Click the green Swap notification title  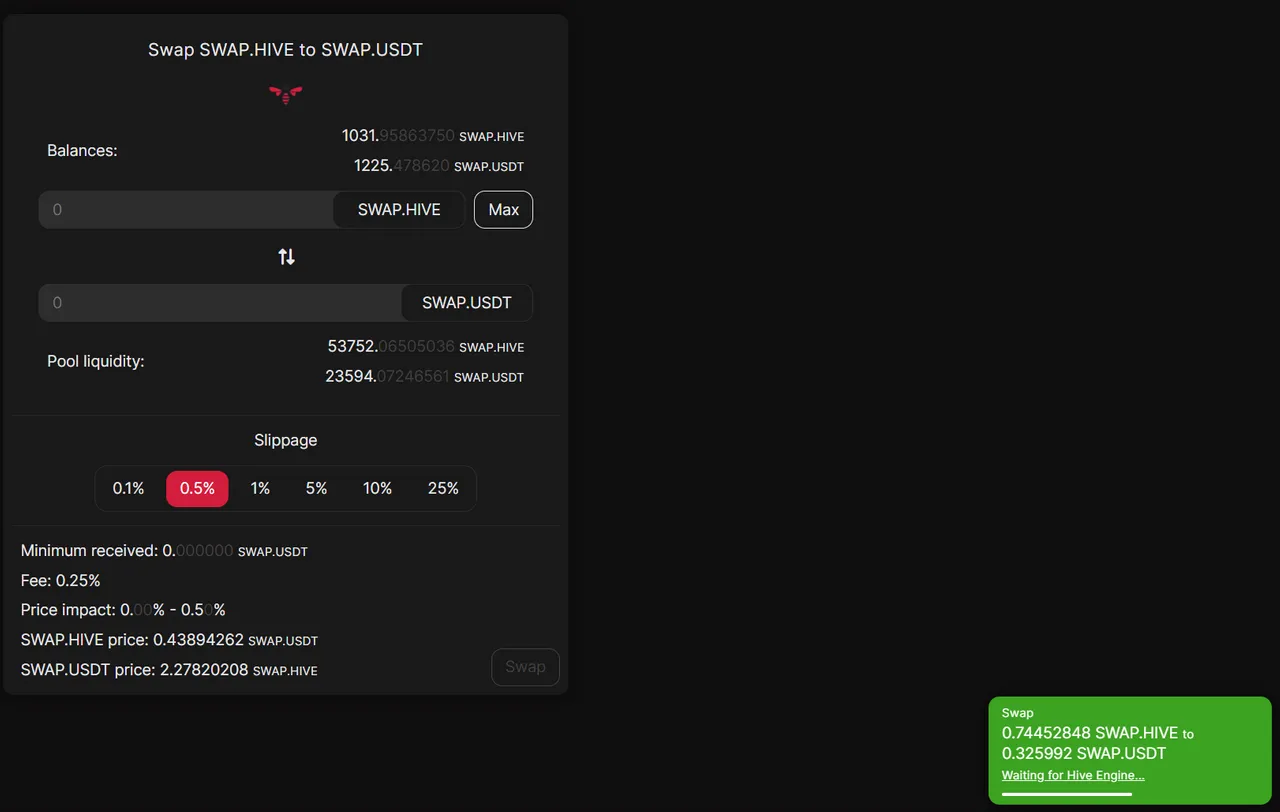(x=1017, y=713)
